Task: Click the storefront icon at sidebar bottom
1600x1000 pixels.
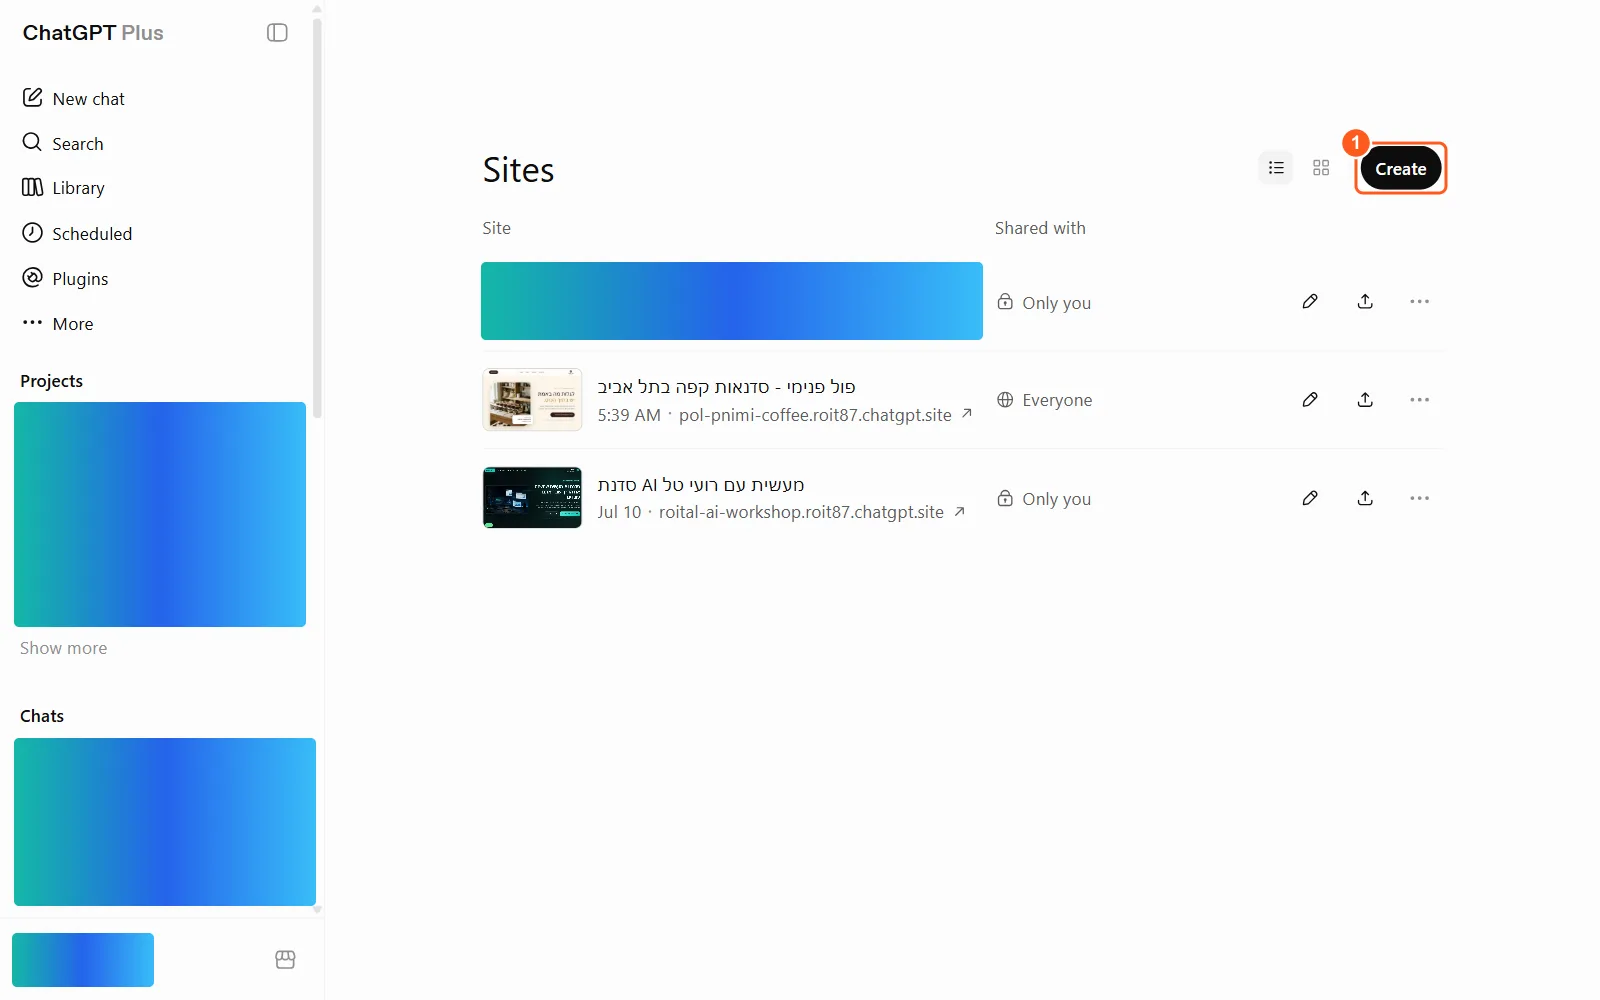Action: (x=285, y=960)
